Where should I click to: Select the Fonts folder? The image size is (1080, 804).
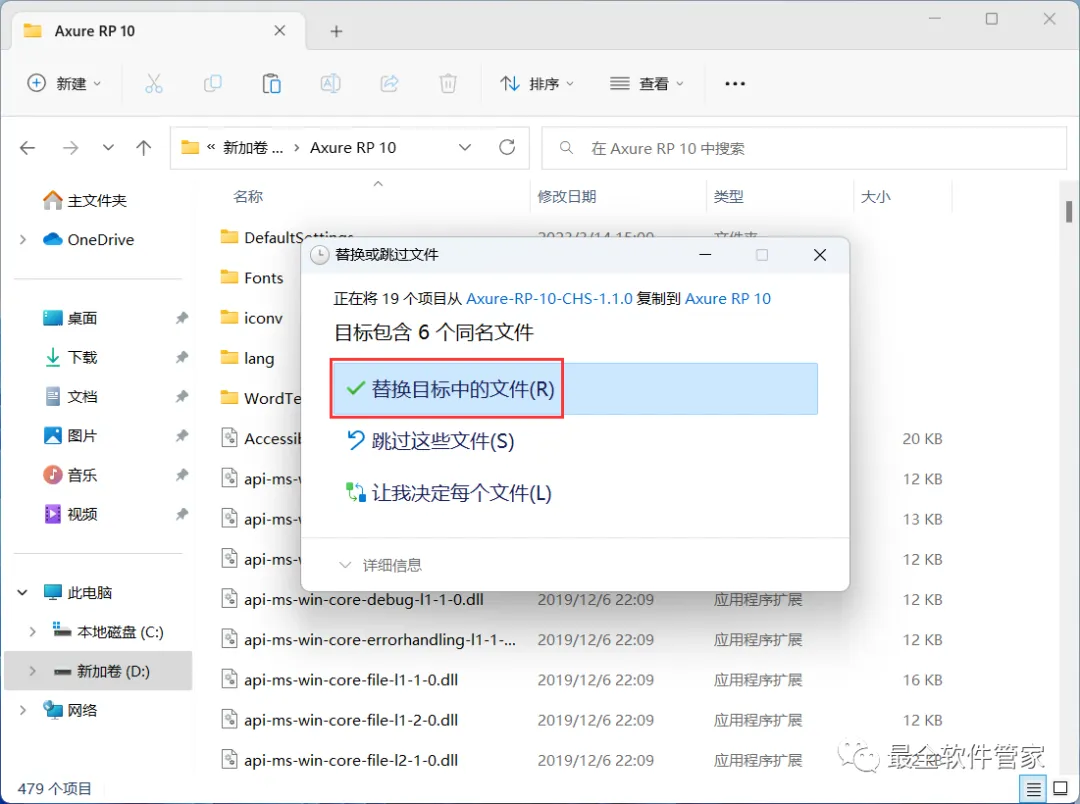pos(263,278)
